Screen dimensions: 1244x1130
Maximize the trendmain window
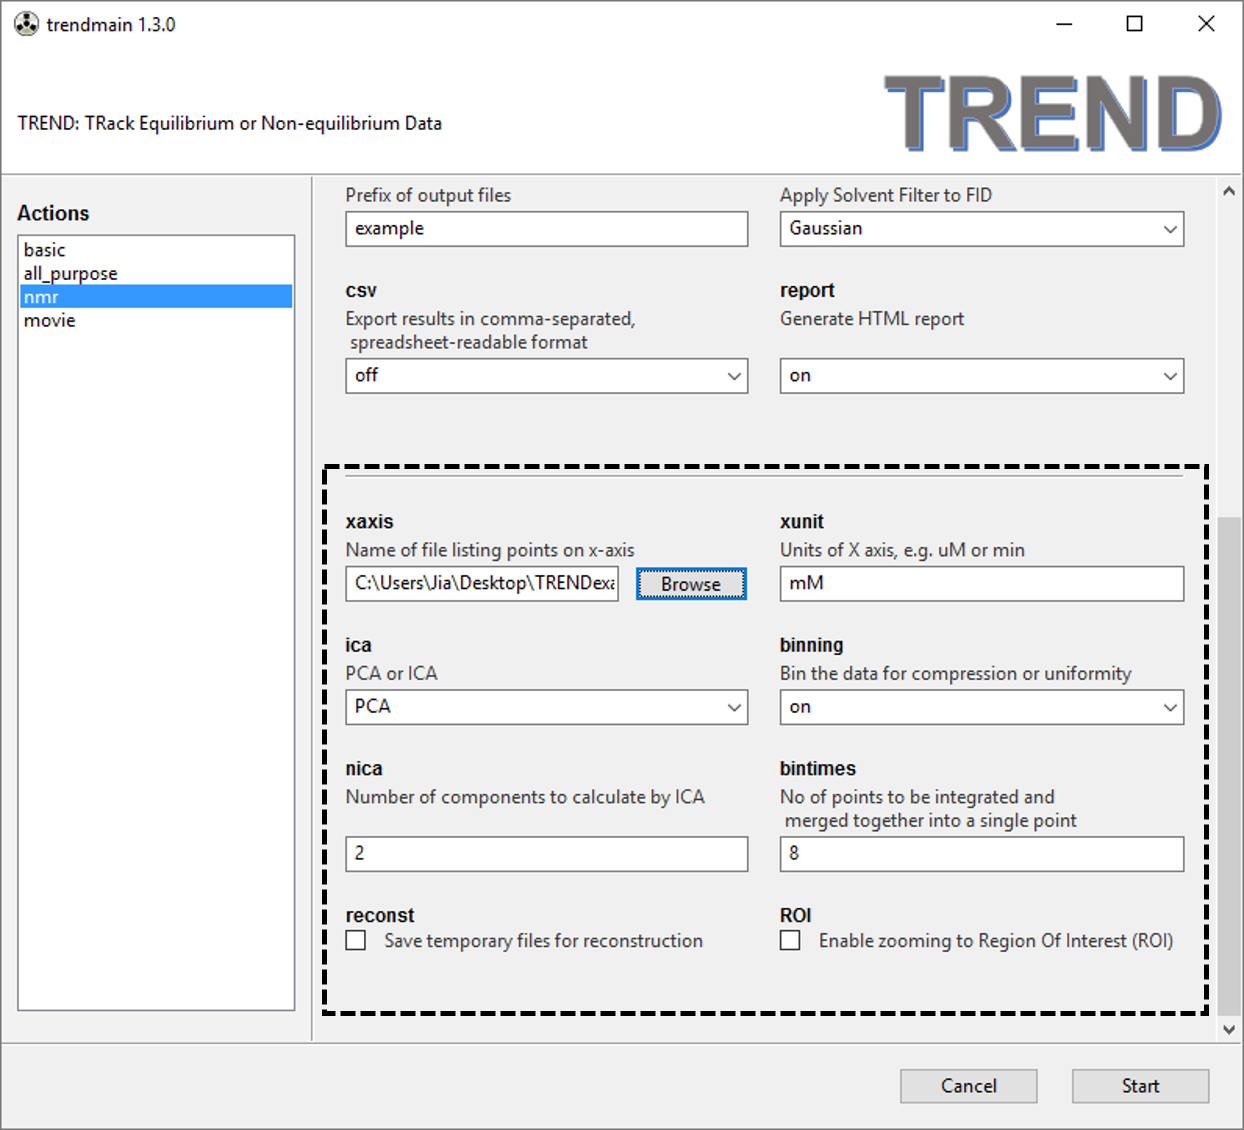[x=1134, y=24]
